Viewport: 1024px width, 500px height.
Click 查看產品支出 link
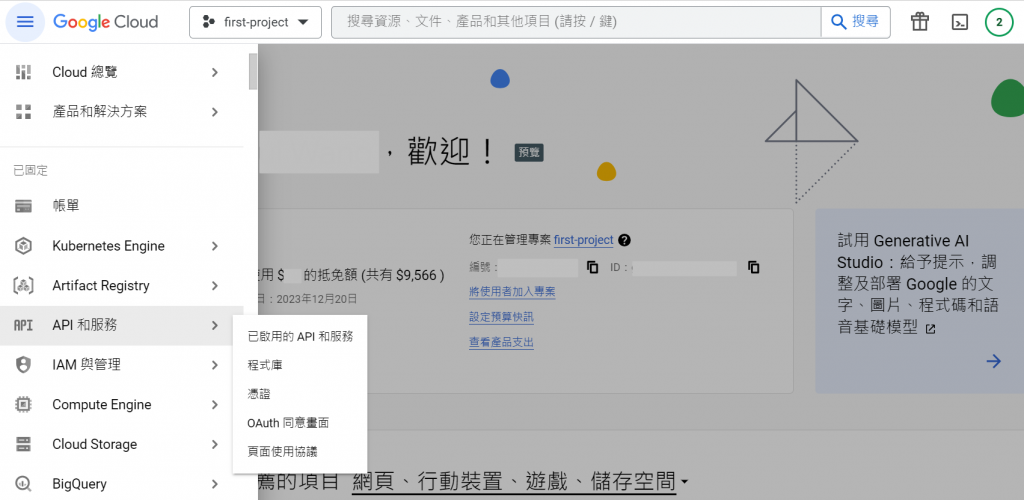tap(501, 342)
